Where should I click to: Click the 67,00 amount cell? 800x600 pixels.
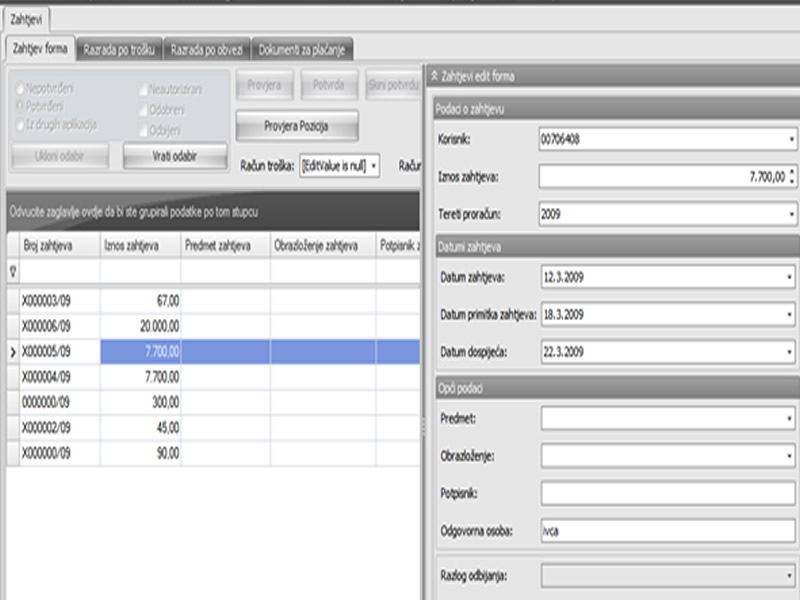tap(140, 301)
